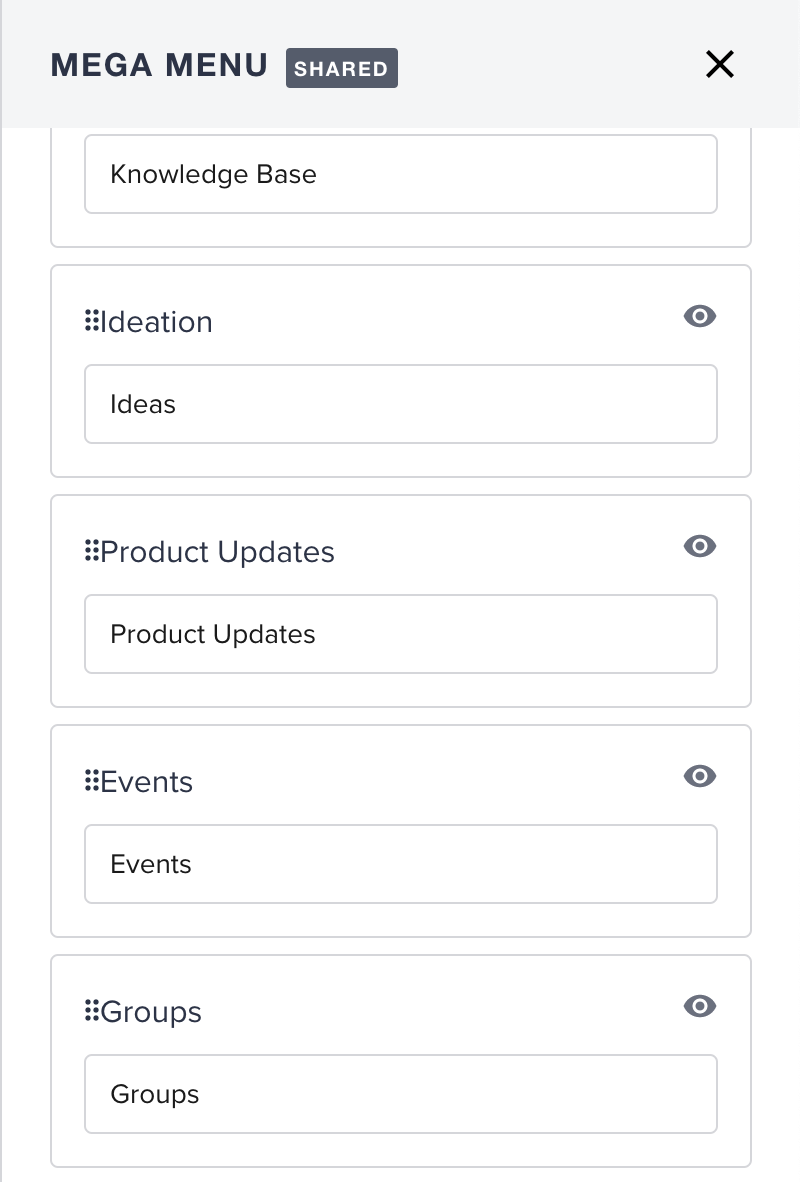Click the Ideation section heading
This screenshot has height=1182, width=800.
click(157, 322)
